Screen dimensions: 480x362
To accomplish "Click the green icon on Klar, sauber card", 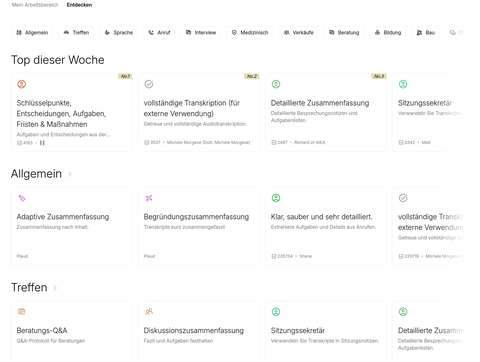I will [276, 198].
